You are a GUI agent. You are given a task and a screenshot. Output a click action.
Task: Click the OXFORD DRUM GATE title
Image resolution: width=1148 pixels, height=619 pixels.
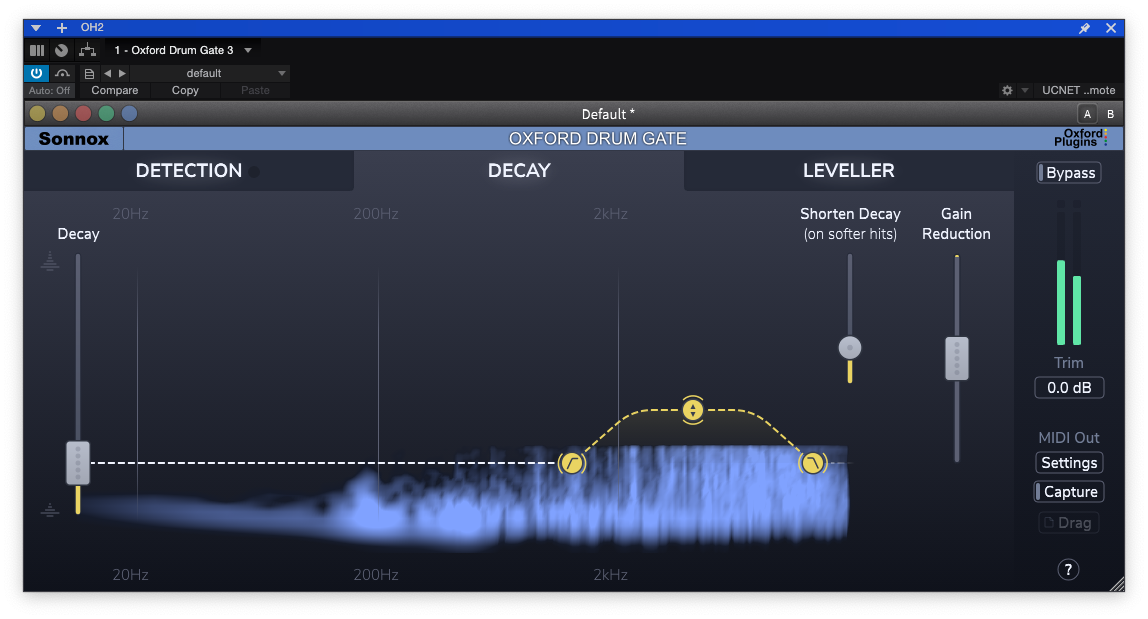click(597, 138)
